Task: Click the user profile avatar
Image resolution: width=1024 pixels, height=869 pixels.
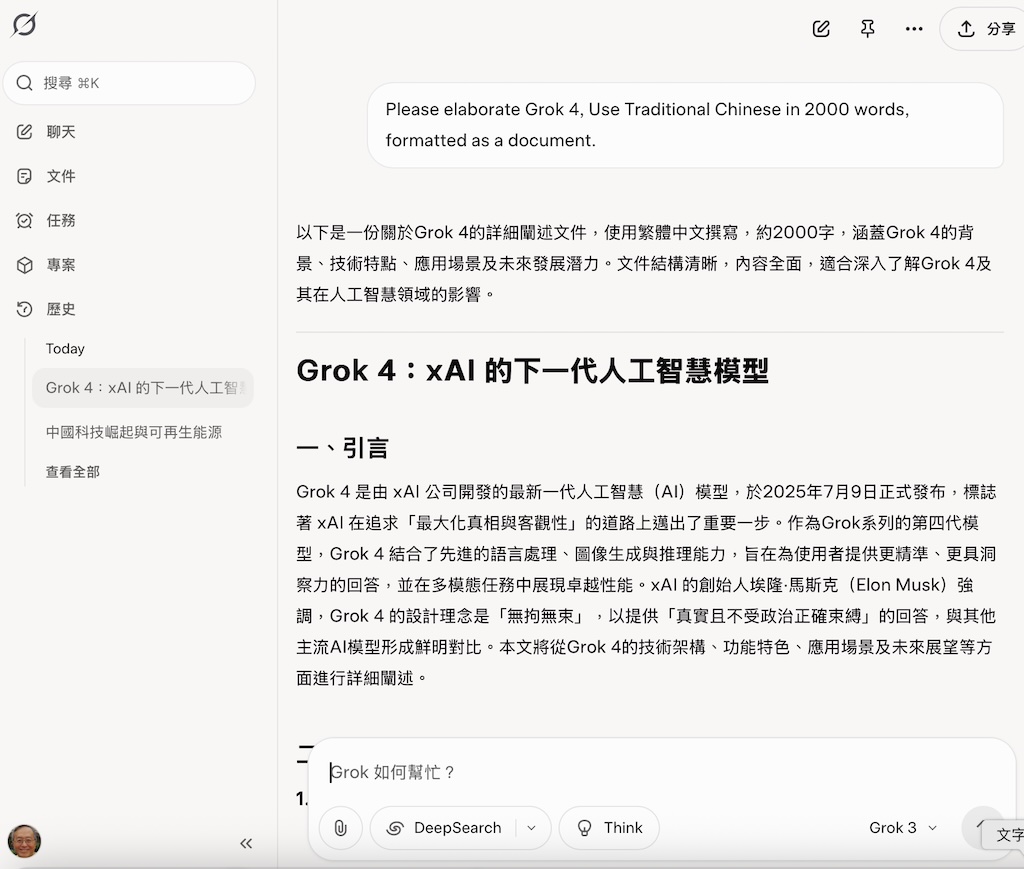Action: point(24,841)
